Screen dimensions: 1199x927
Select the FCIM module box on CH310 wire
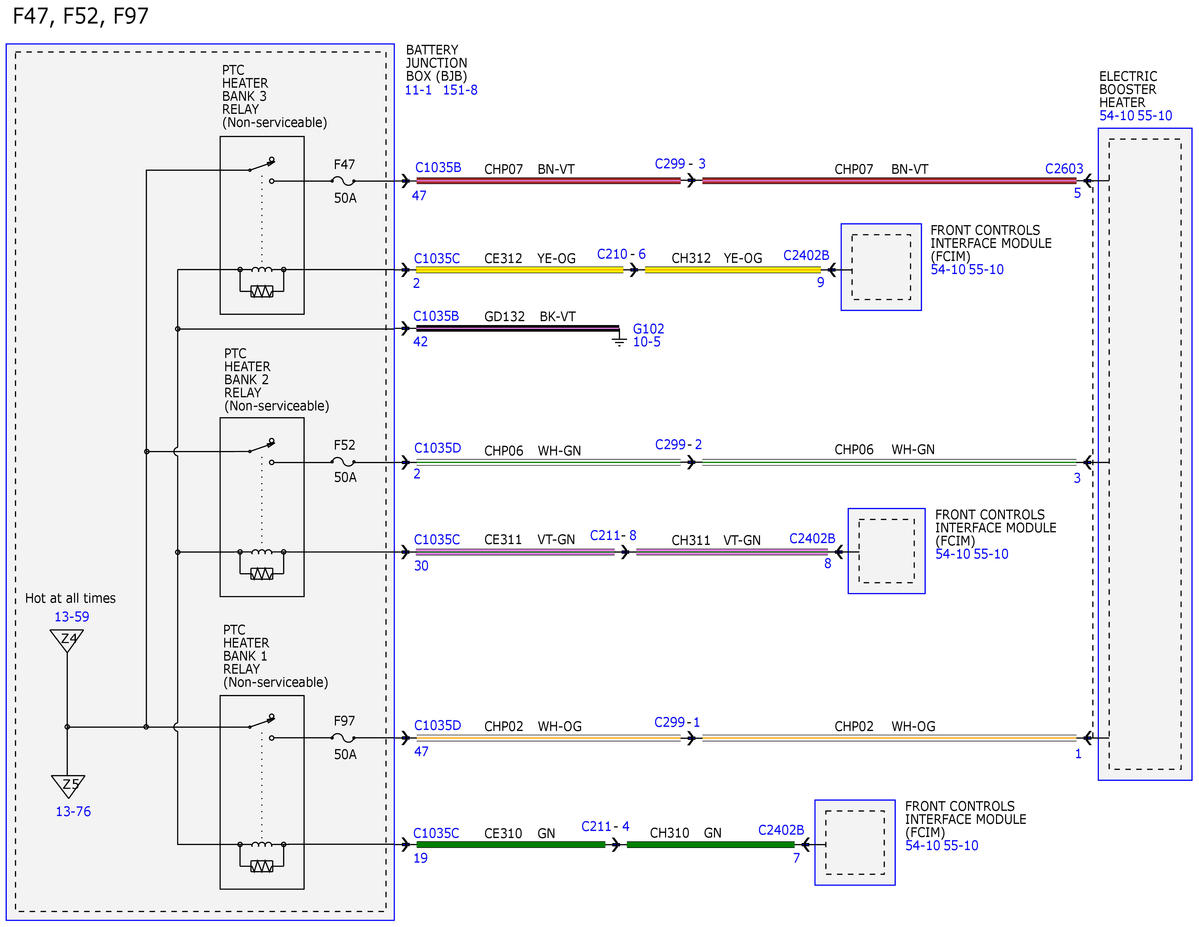(x=855, y=843)
